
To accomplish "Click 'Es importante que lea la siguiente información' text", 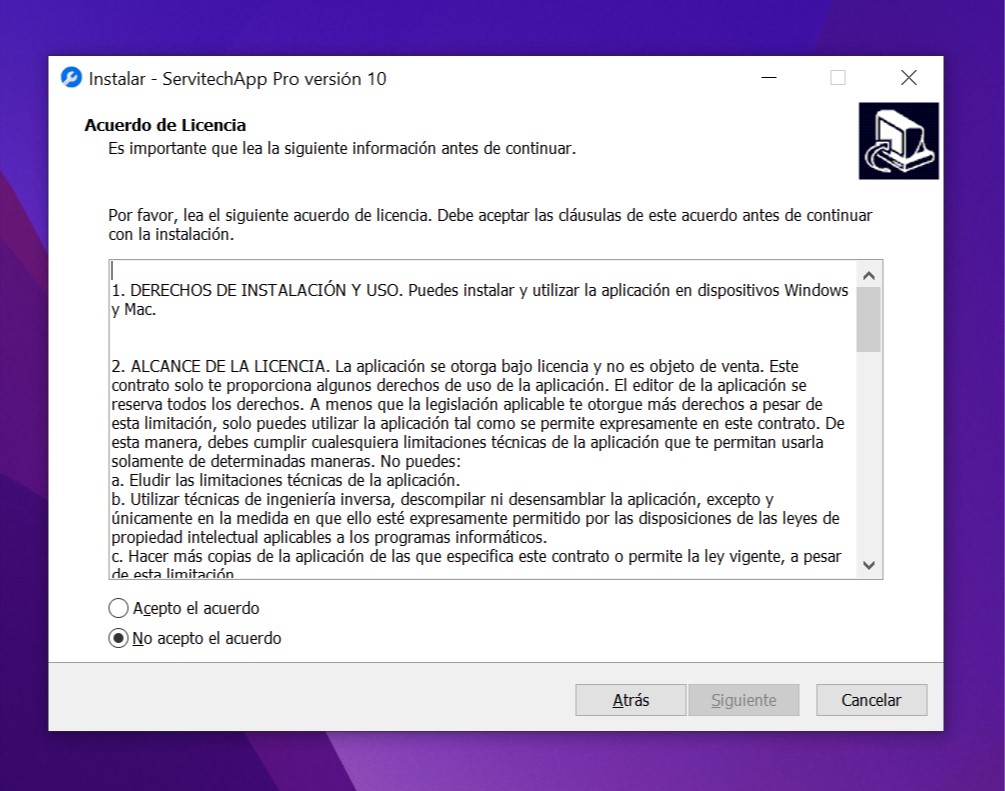I will (342, 149).
